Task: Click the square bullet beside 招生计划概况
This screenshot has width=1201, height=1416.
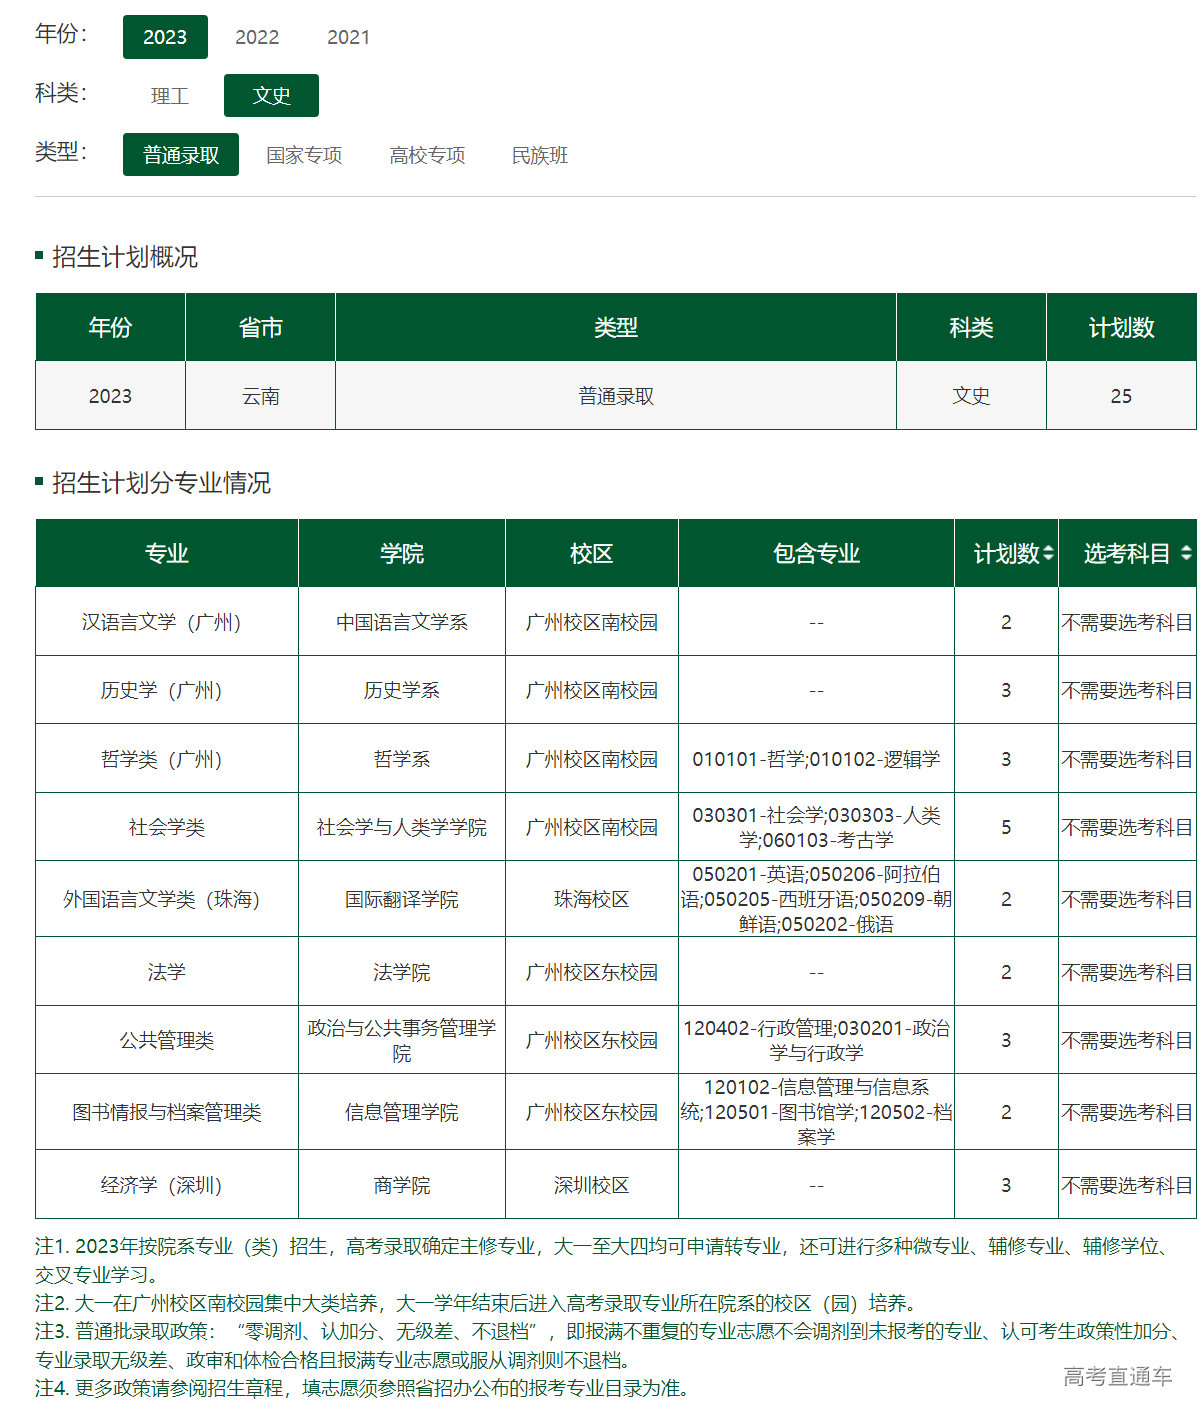Action: [38, 254]
